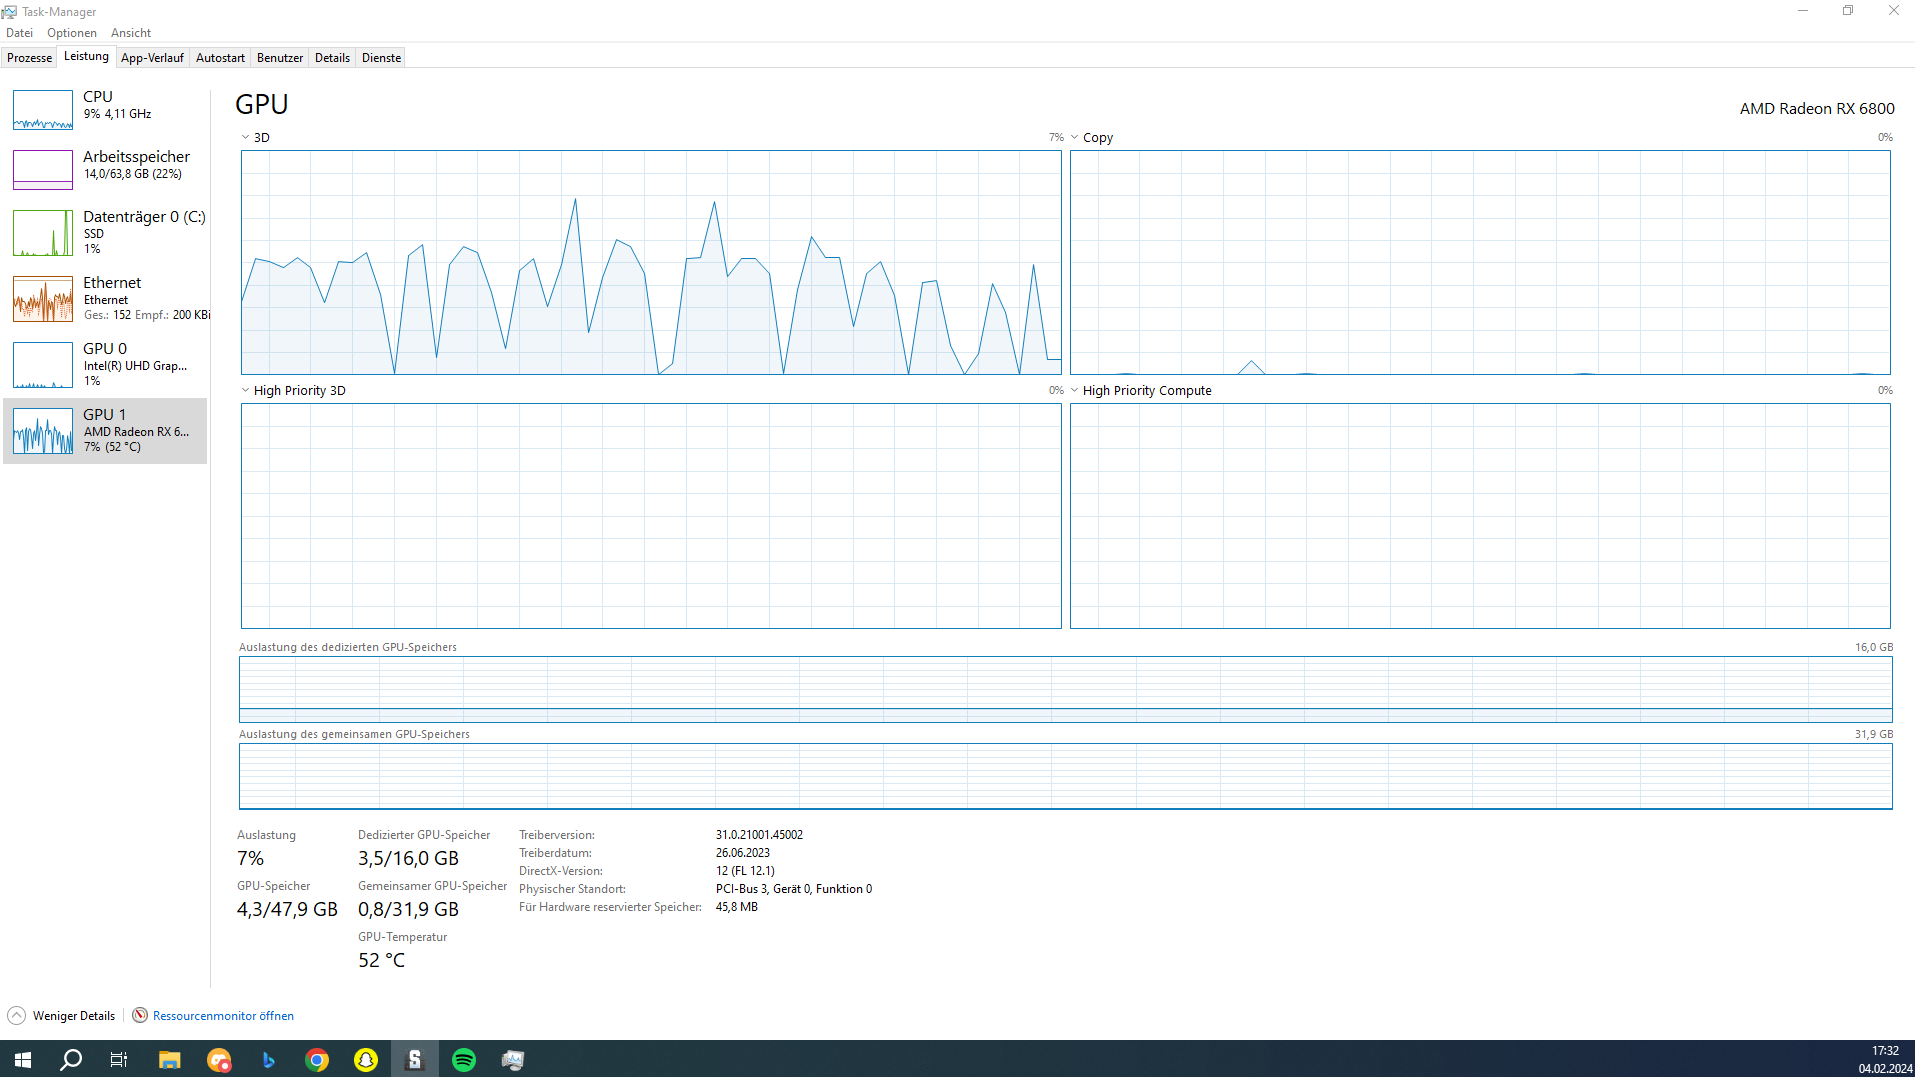Click the Auslastung value 7%
This screenshot has height=1077, width=1915.
pos(250,858)
